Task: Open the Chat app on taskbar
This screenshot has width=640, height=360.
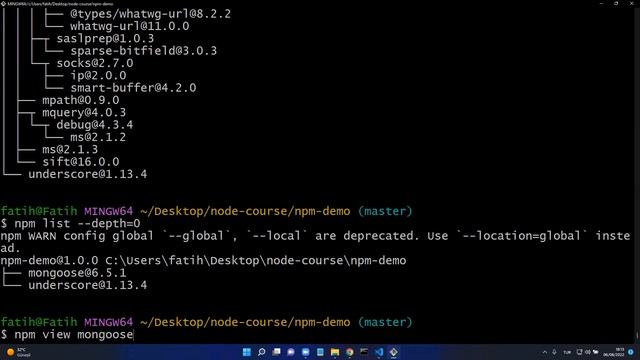Action: coord(291,352)
